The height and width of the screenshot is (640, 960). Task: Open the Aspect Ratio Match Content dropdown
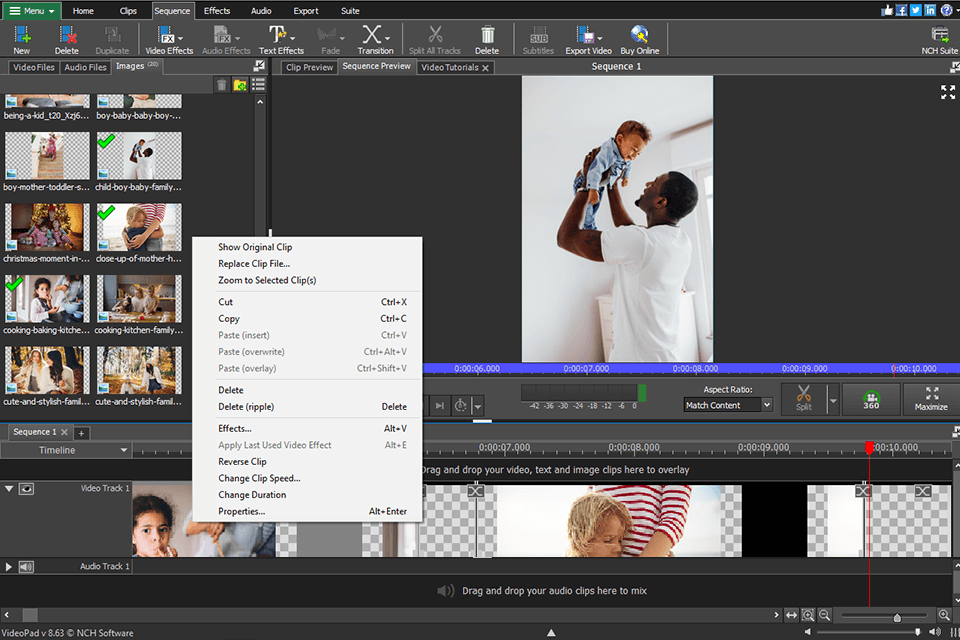[727, 404]
